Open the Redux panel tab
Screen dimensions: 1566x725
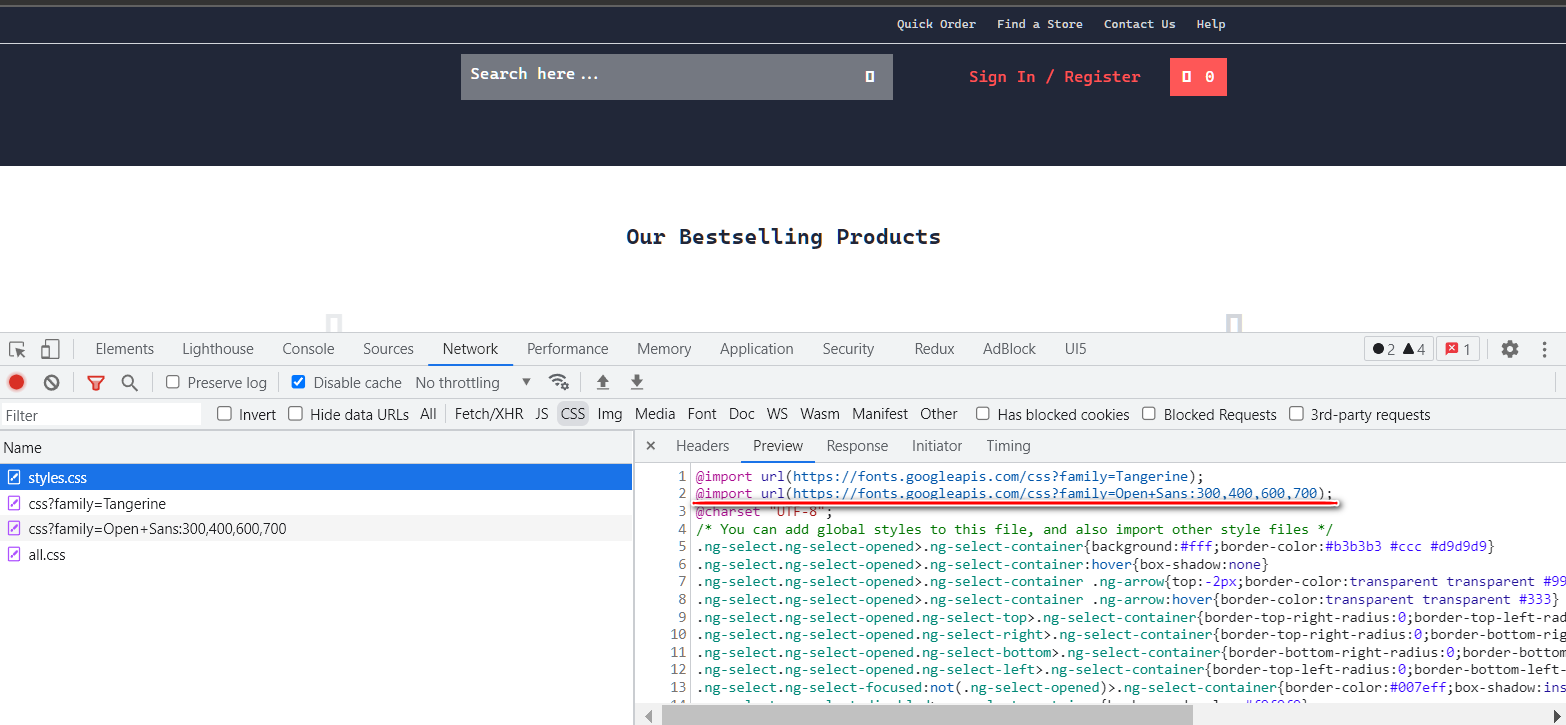932,348
